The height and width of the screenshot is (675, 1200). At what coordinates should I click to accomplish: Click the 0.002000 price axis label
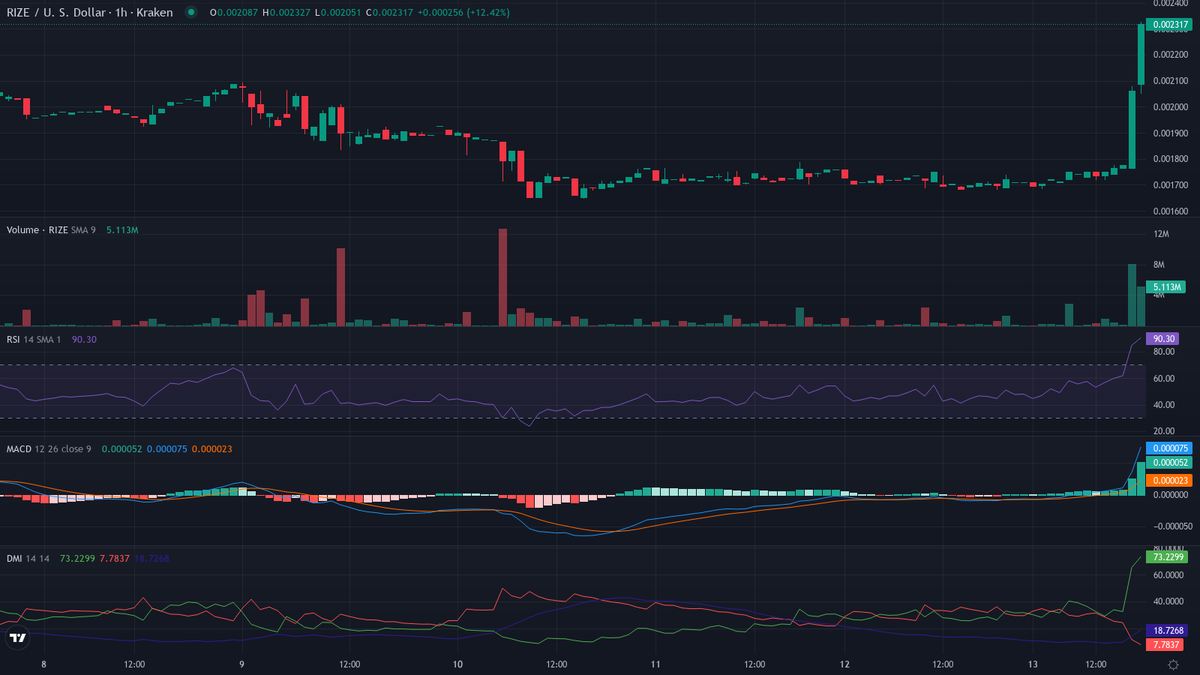[x=1170, y=106]
